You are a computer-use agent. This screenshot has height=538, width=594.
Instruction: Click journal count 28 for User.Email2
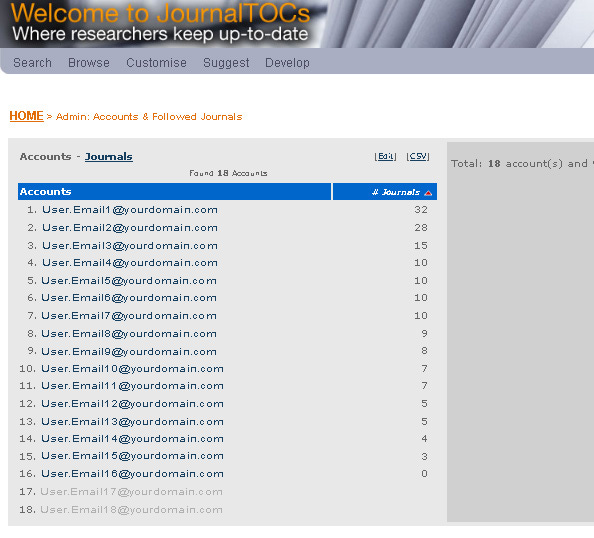pyautogui.click(x=421, y=228)
